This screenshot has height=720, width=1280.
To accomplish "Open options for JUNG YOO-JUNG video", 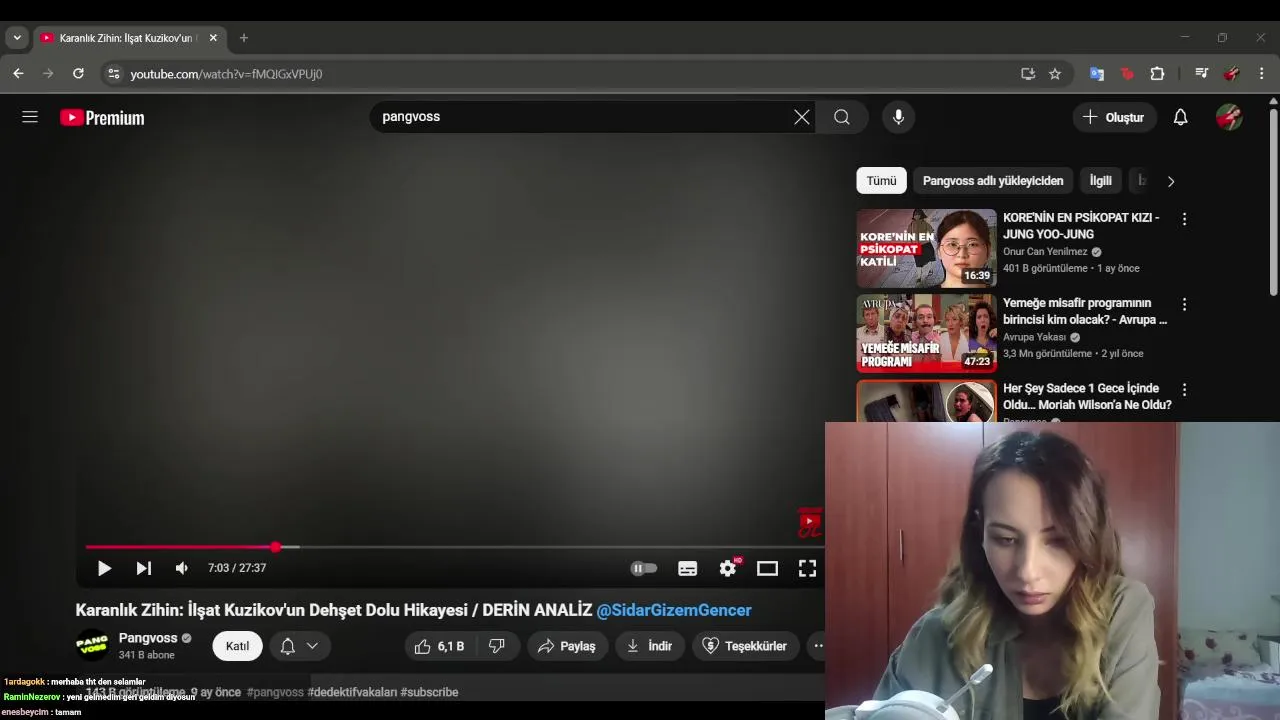I will click(1184, 219).
